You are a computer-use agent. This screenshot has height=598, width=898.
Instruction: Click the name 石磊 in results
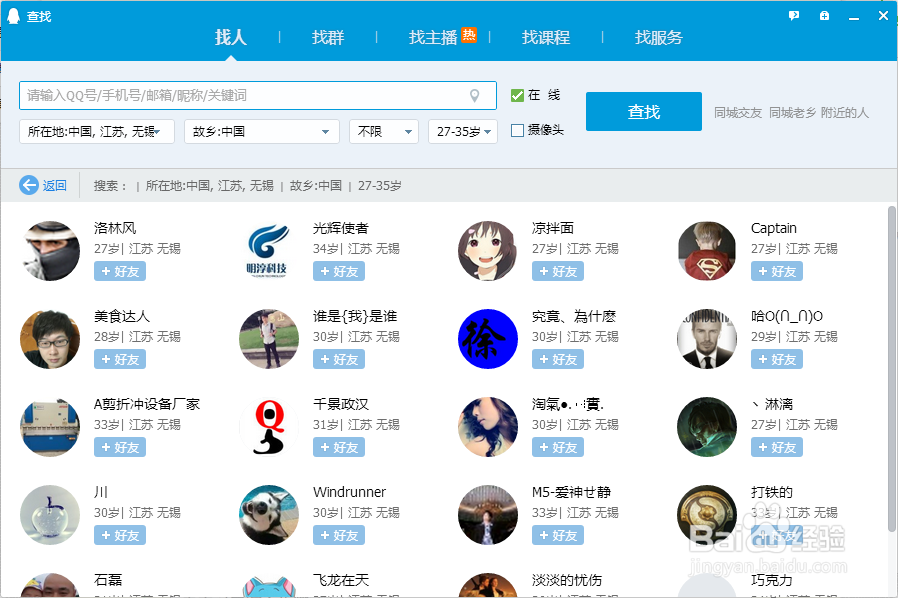(x=108, y=580)
